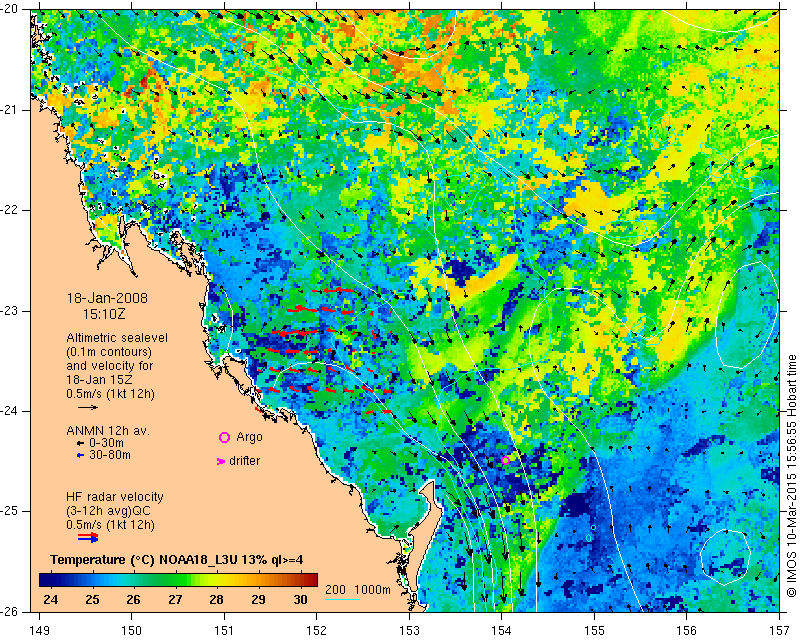Click the longitude axis label '152'

pyautogui.click(x=317, y=631)
